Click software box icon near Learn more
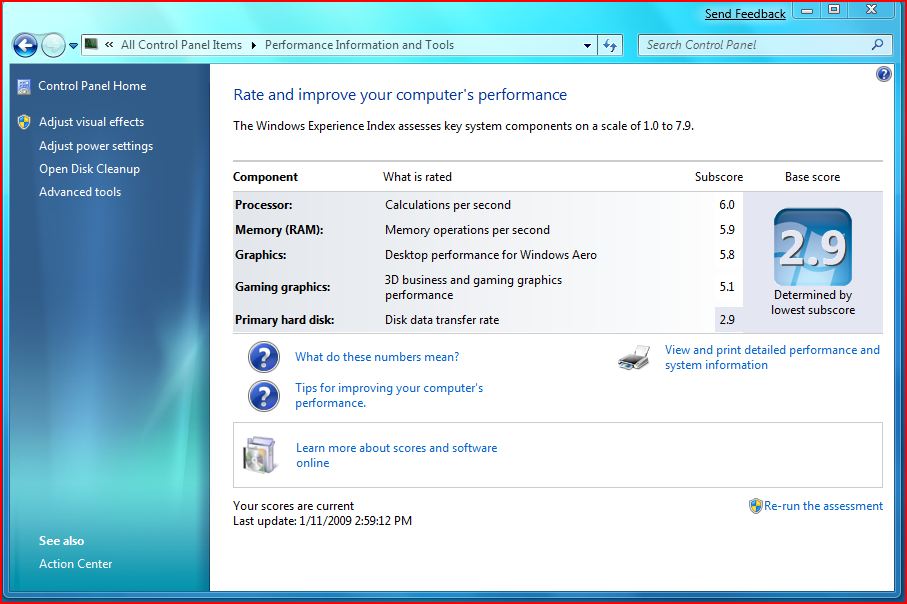Image resolution: width=907 pixels, height=604 pixels. 259,455
